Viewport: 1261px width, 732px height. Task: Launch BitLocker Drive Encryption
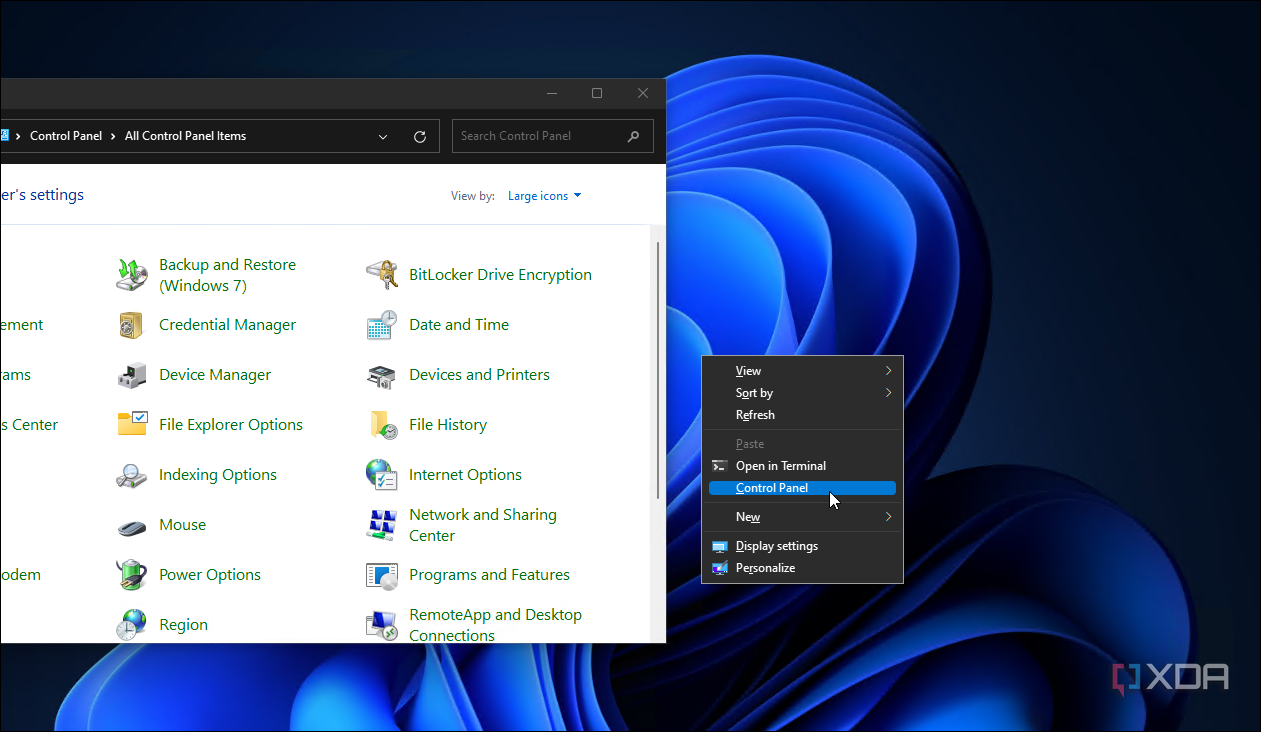[x=499, y=274]
